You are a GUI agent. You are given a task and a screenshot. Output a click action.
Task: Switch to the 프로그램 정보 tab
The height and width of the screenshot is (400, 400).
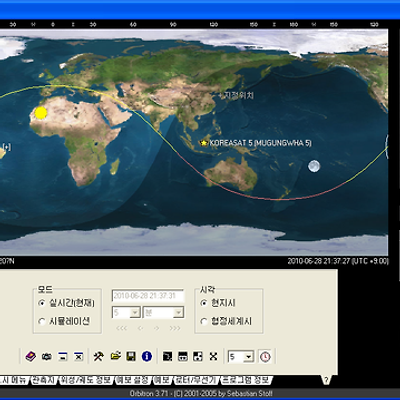(246, 380)
